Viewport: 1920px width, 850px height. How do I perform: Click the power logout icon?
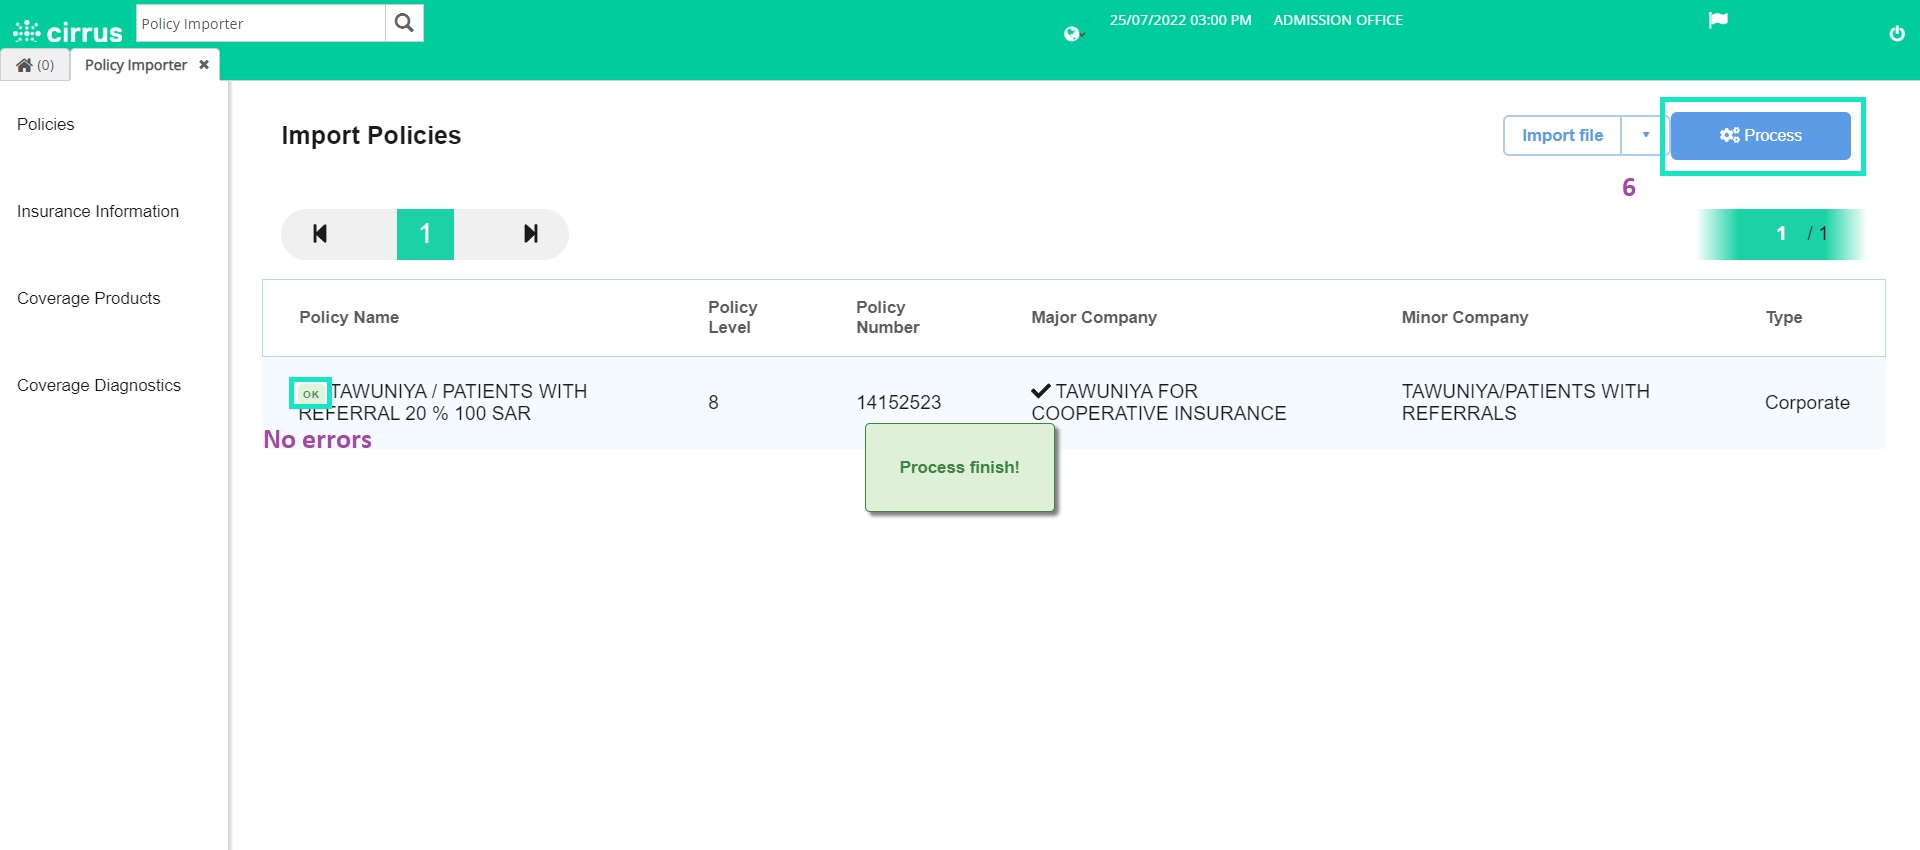click(x=1897, y=34)
